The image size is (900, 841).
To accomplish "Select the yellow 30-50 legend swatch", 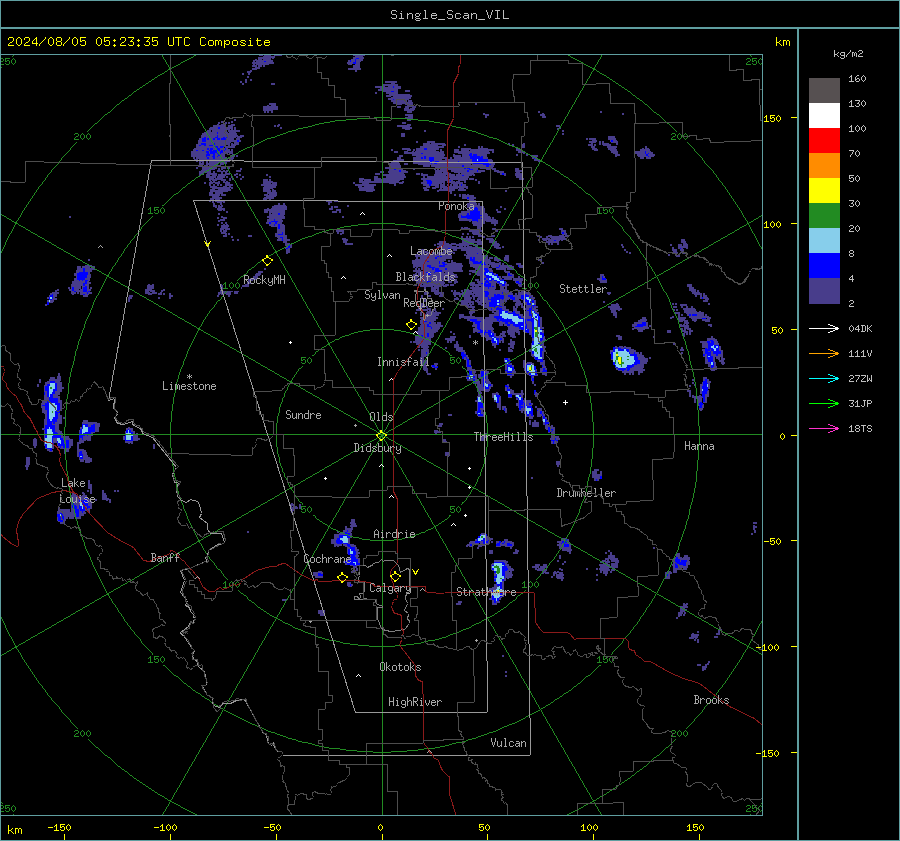I will [824, 191].
